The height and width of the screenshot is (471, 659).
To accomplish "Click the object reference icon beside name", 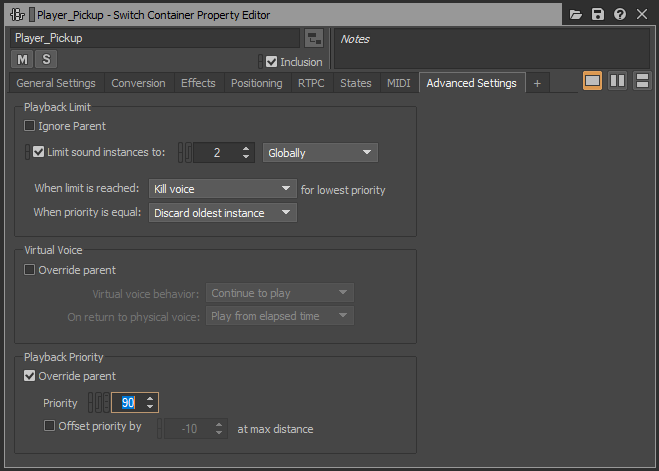I will pyautogui.click(x=314, y=38).
